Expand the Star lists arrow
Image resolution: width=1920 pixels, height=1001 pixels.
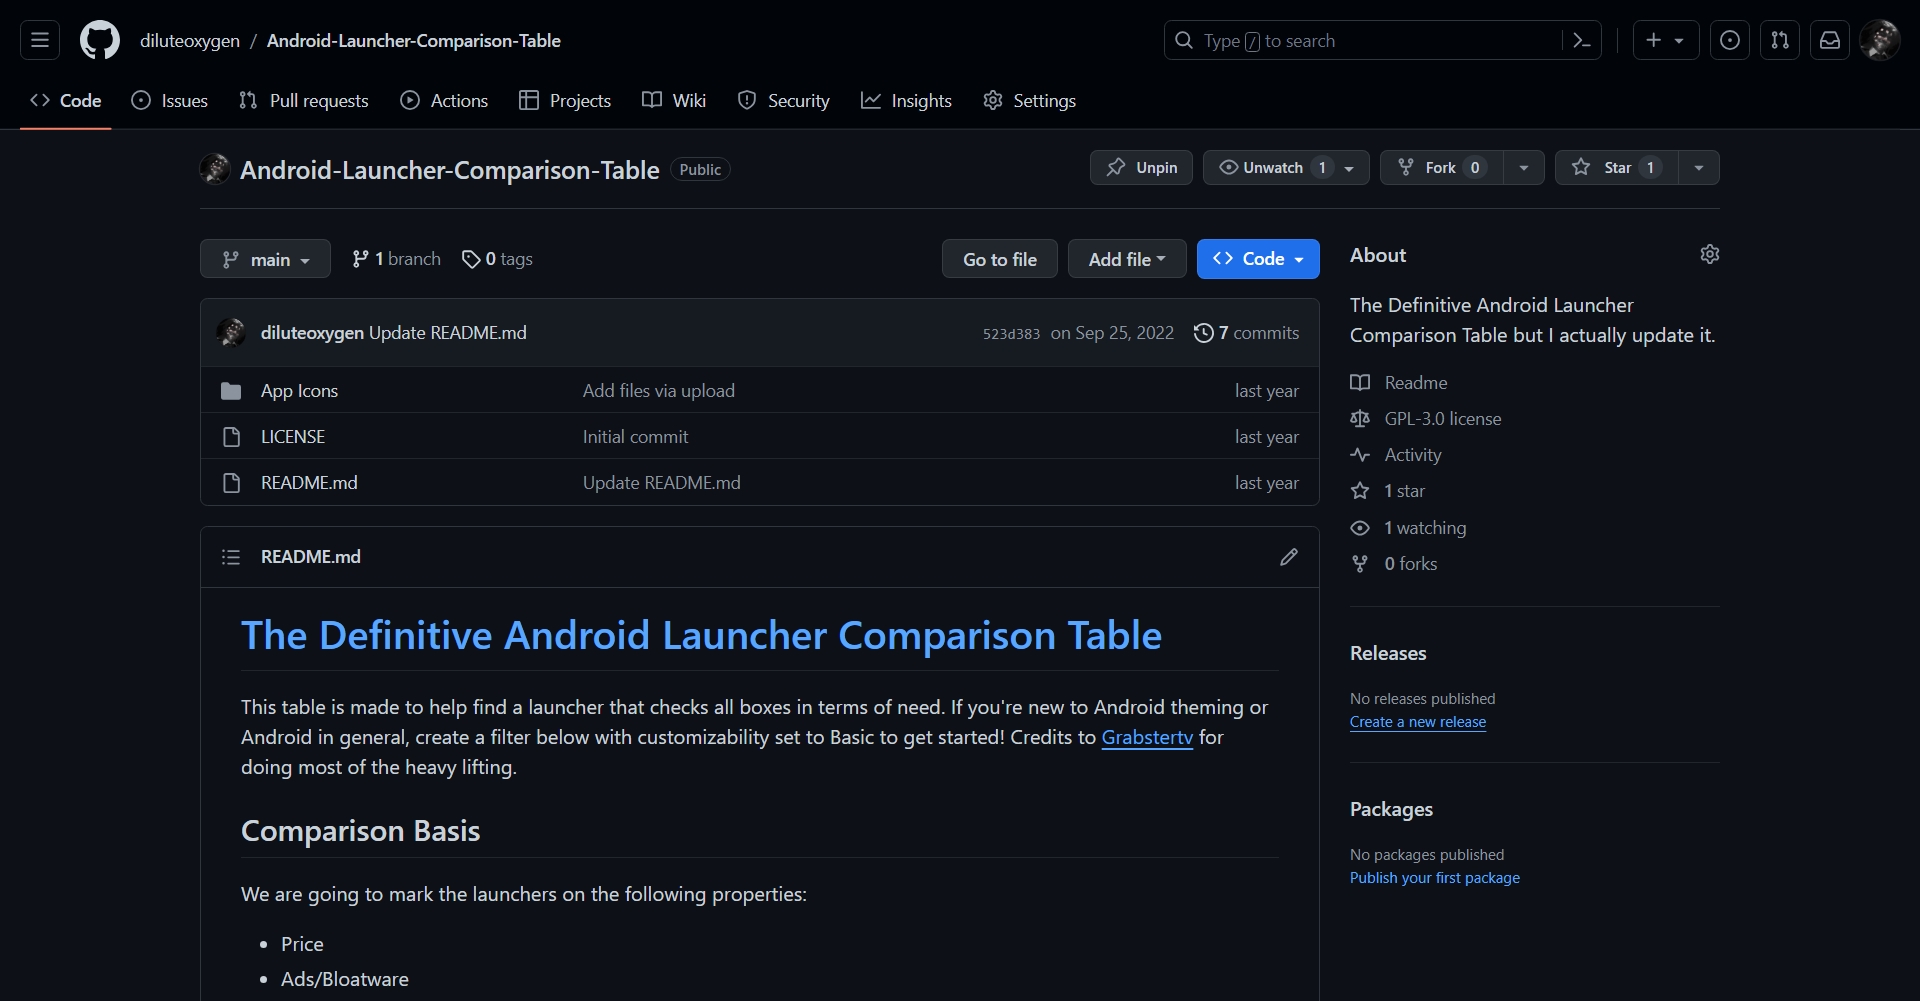click(x=1698, y=167)
